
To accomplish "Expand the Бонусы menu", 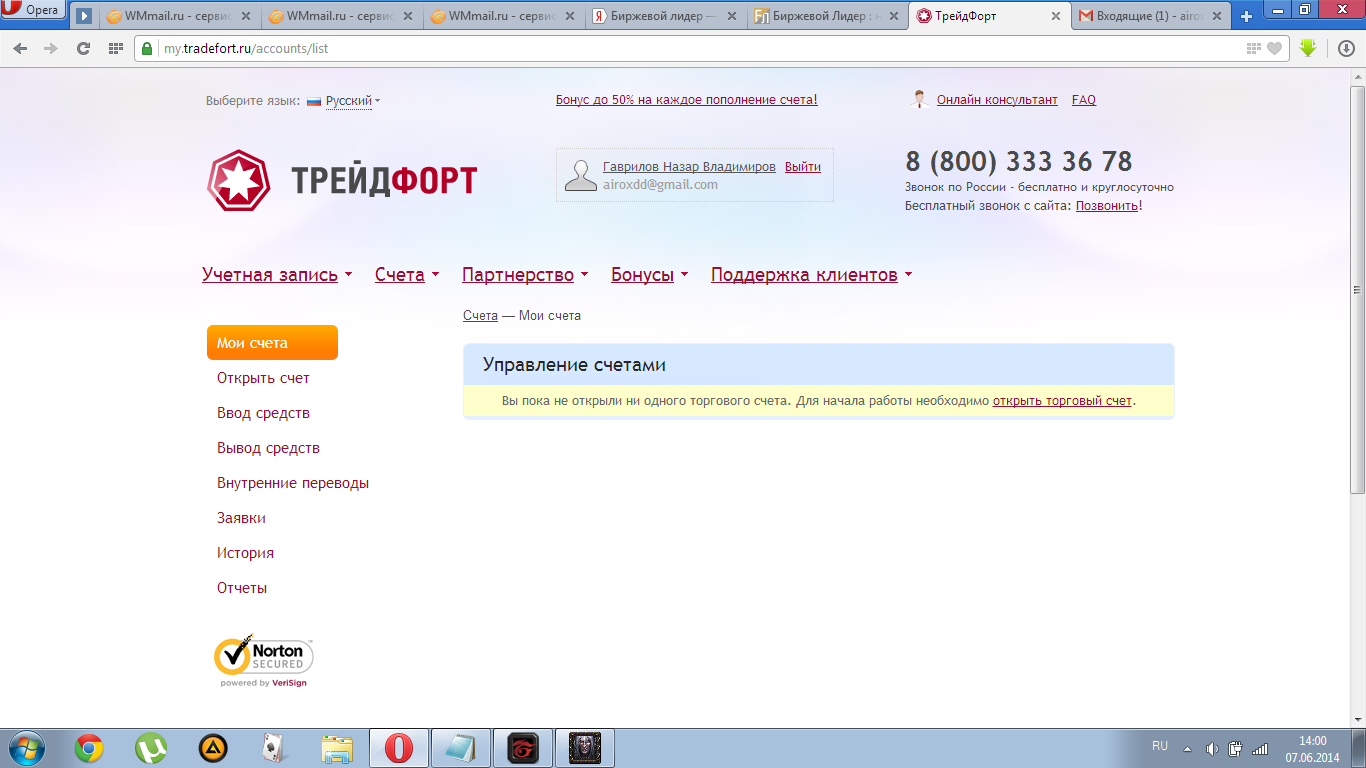I will point(650,275).
